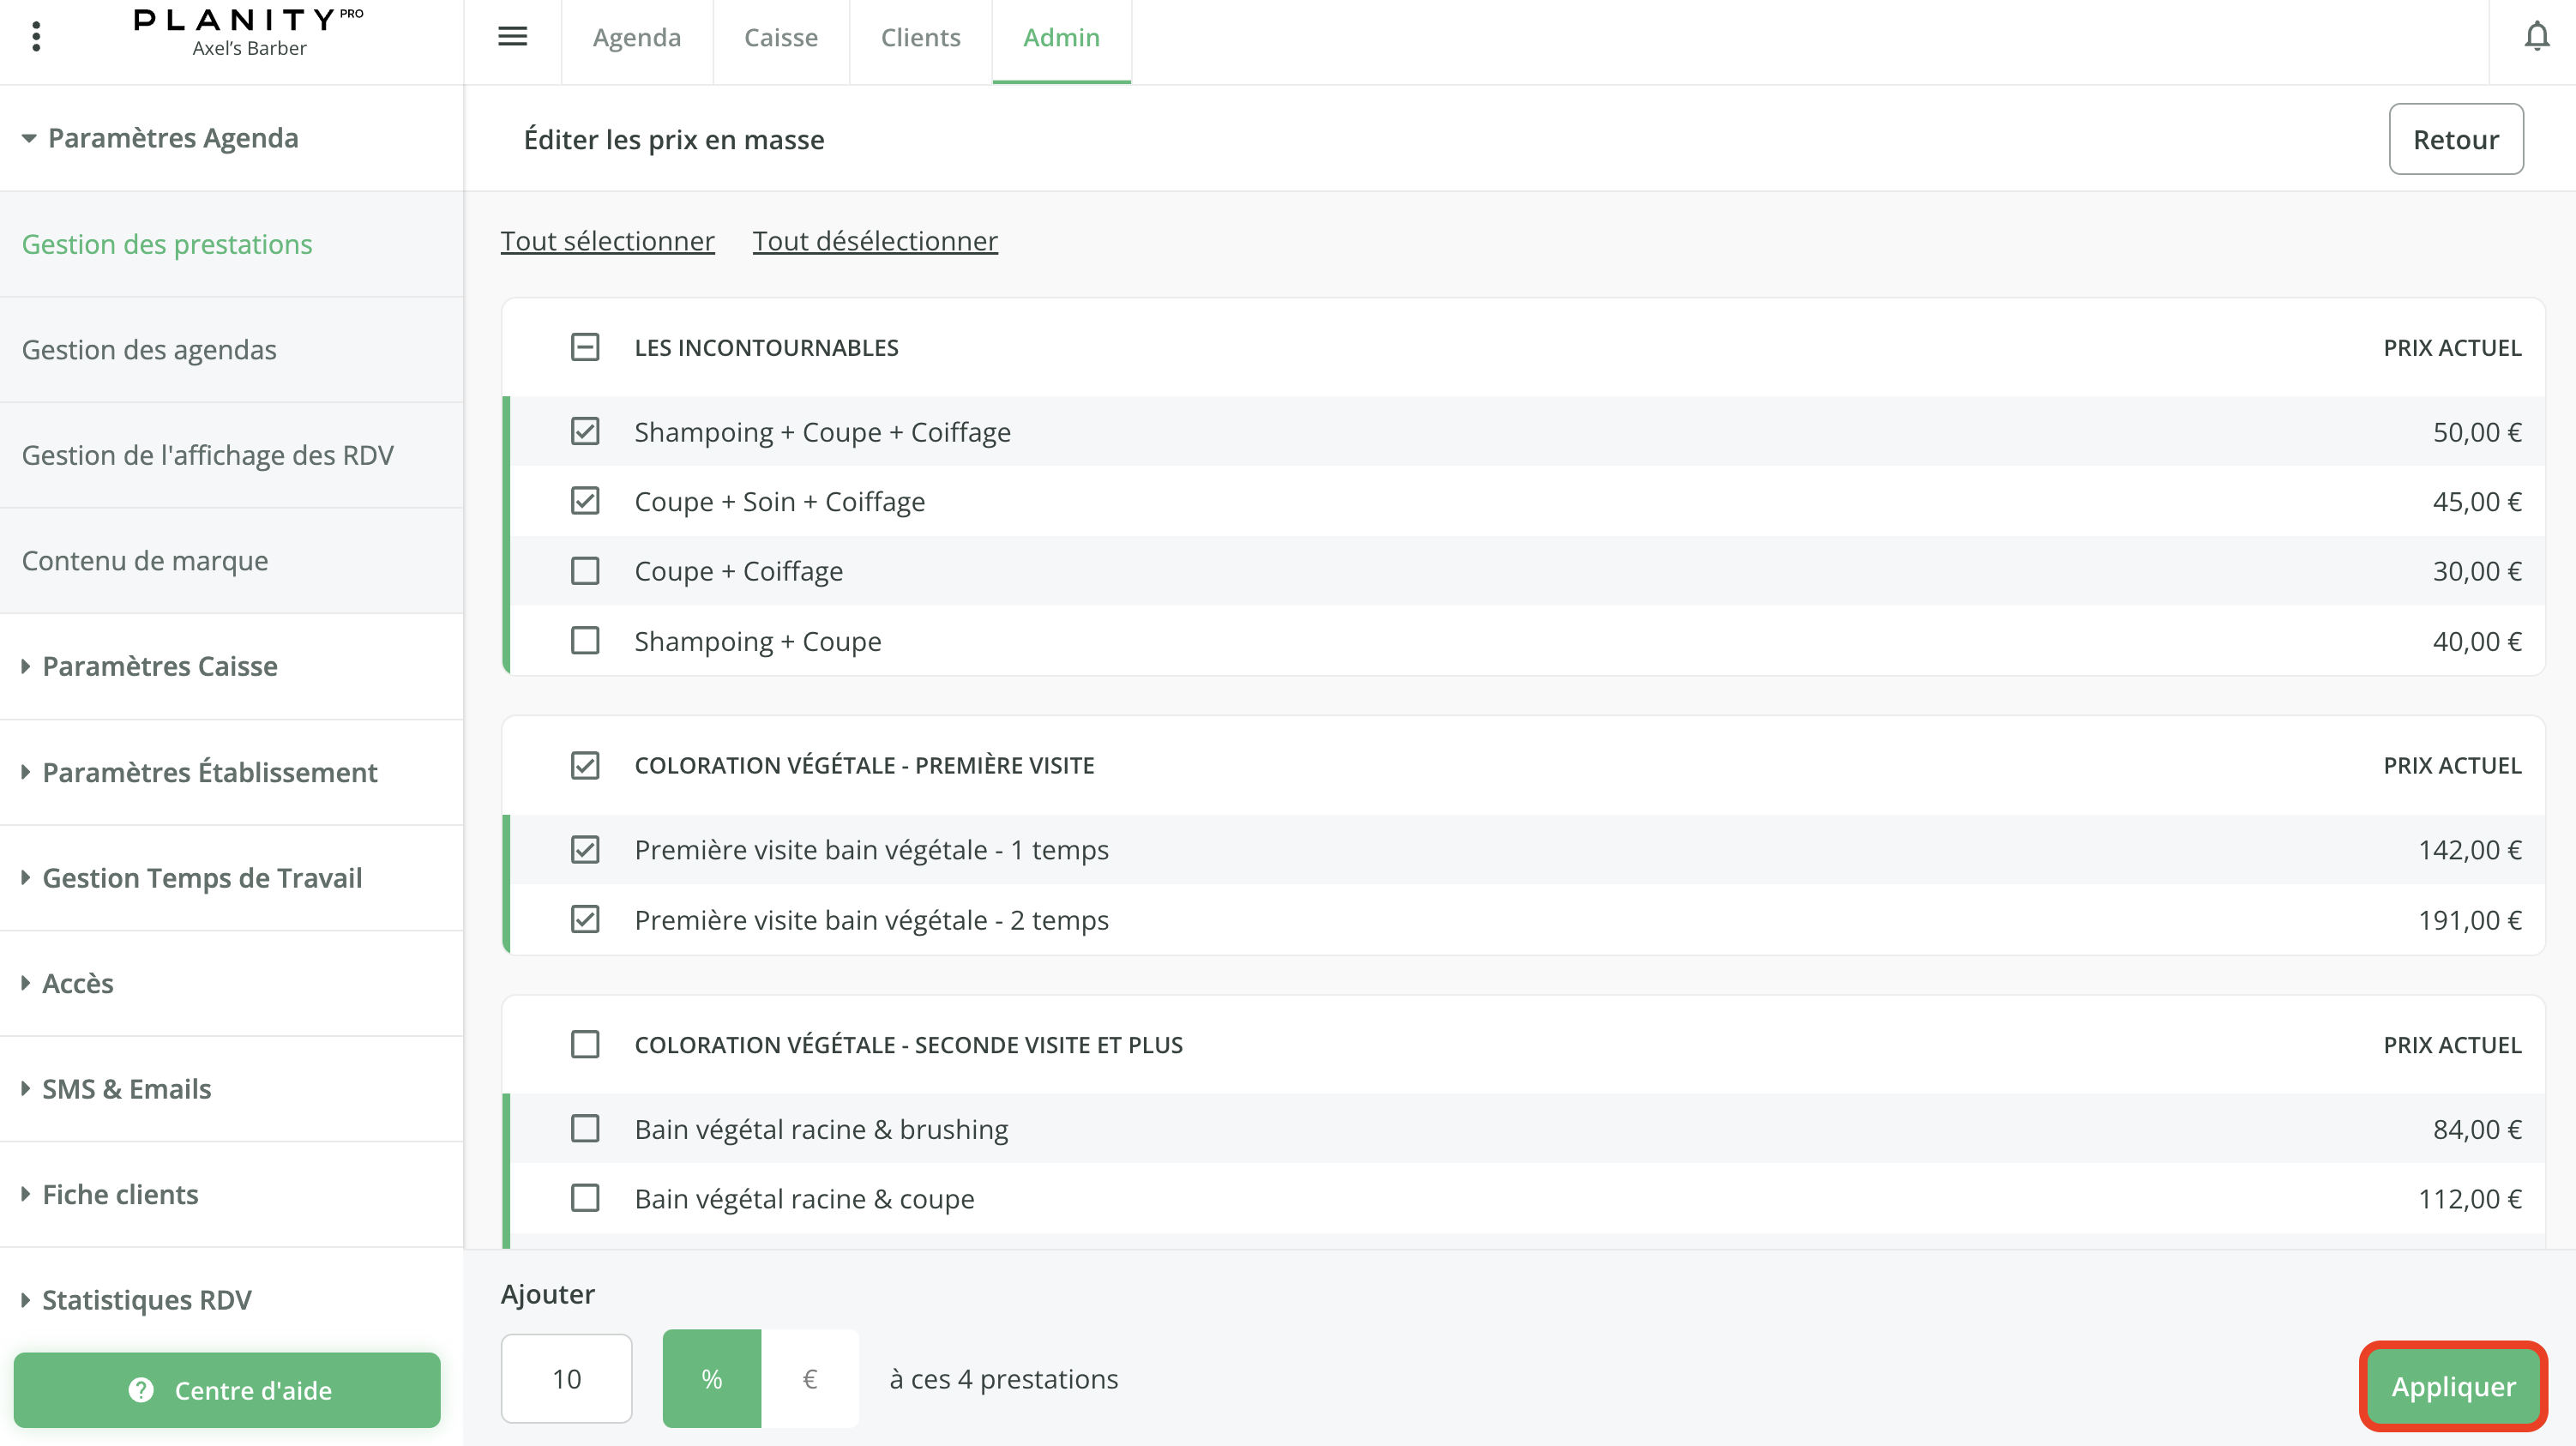
Task: Click the Ajouter value input field
Action: (566, 1378)
